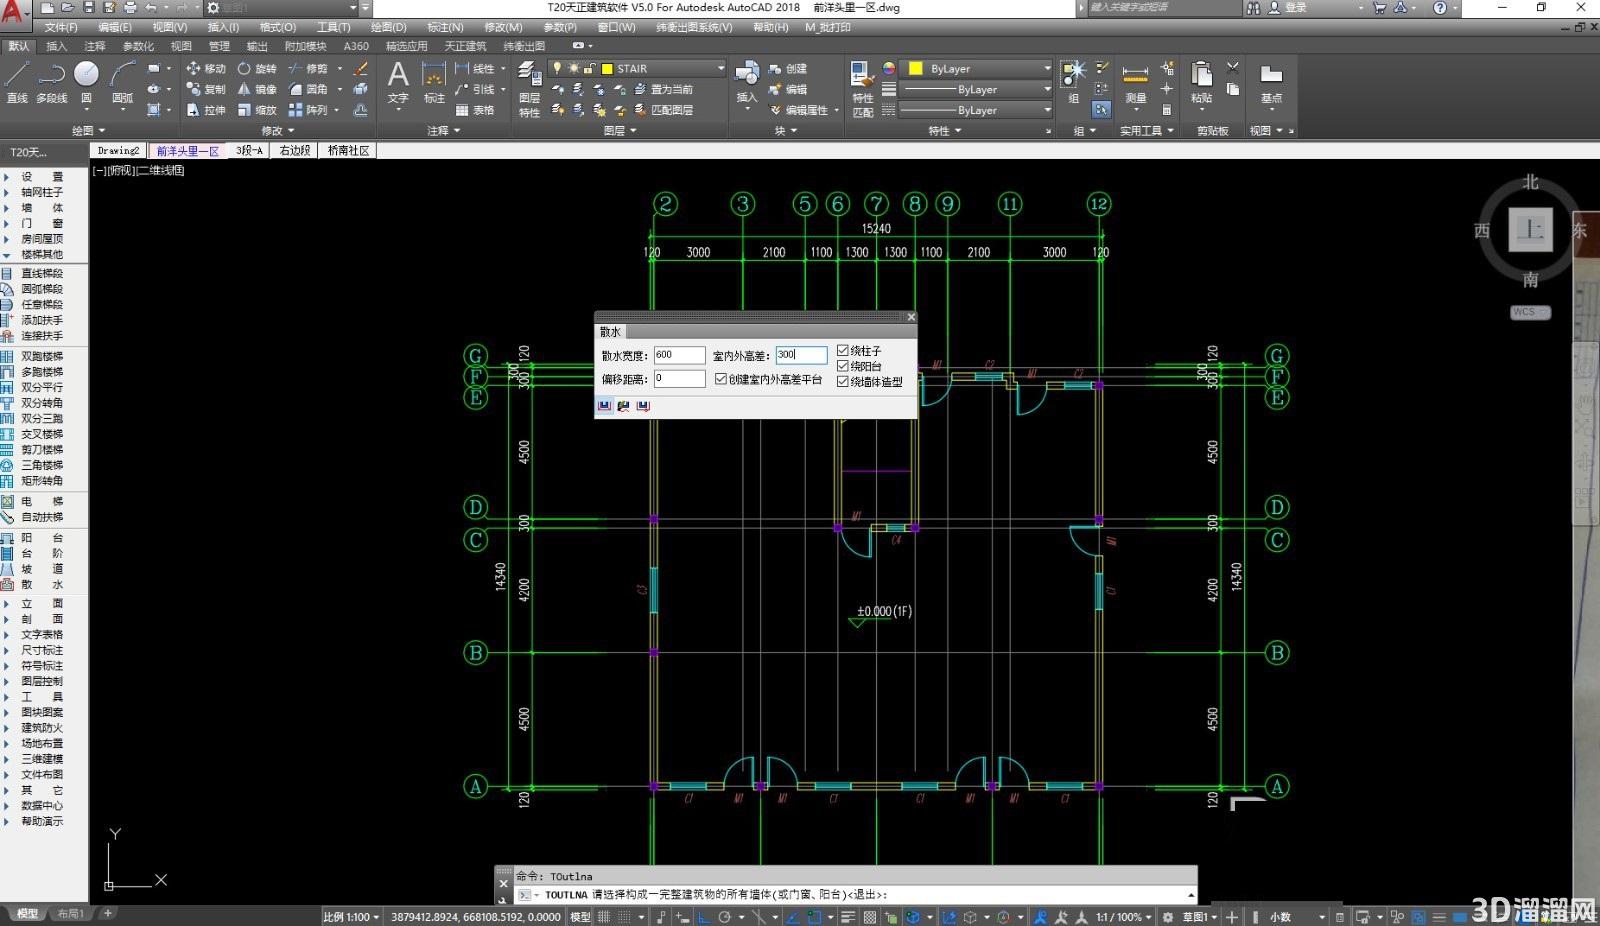The width and height of the screenshot is (1600, 926).
Task: Switch to the Drawing2 tab
Action: [118, 150]
